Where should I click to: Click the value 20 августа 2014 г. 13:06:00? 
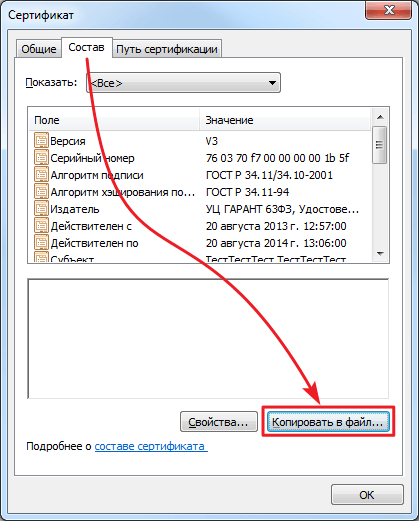click(276, 243)
